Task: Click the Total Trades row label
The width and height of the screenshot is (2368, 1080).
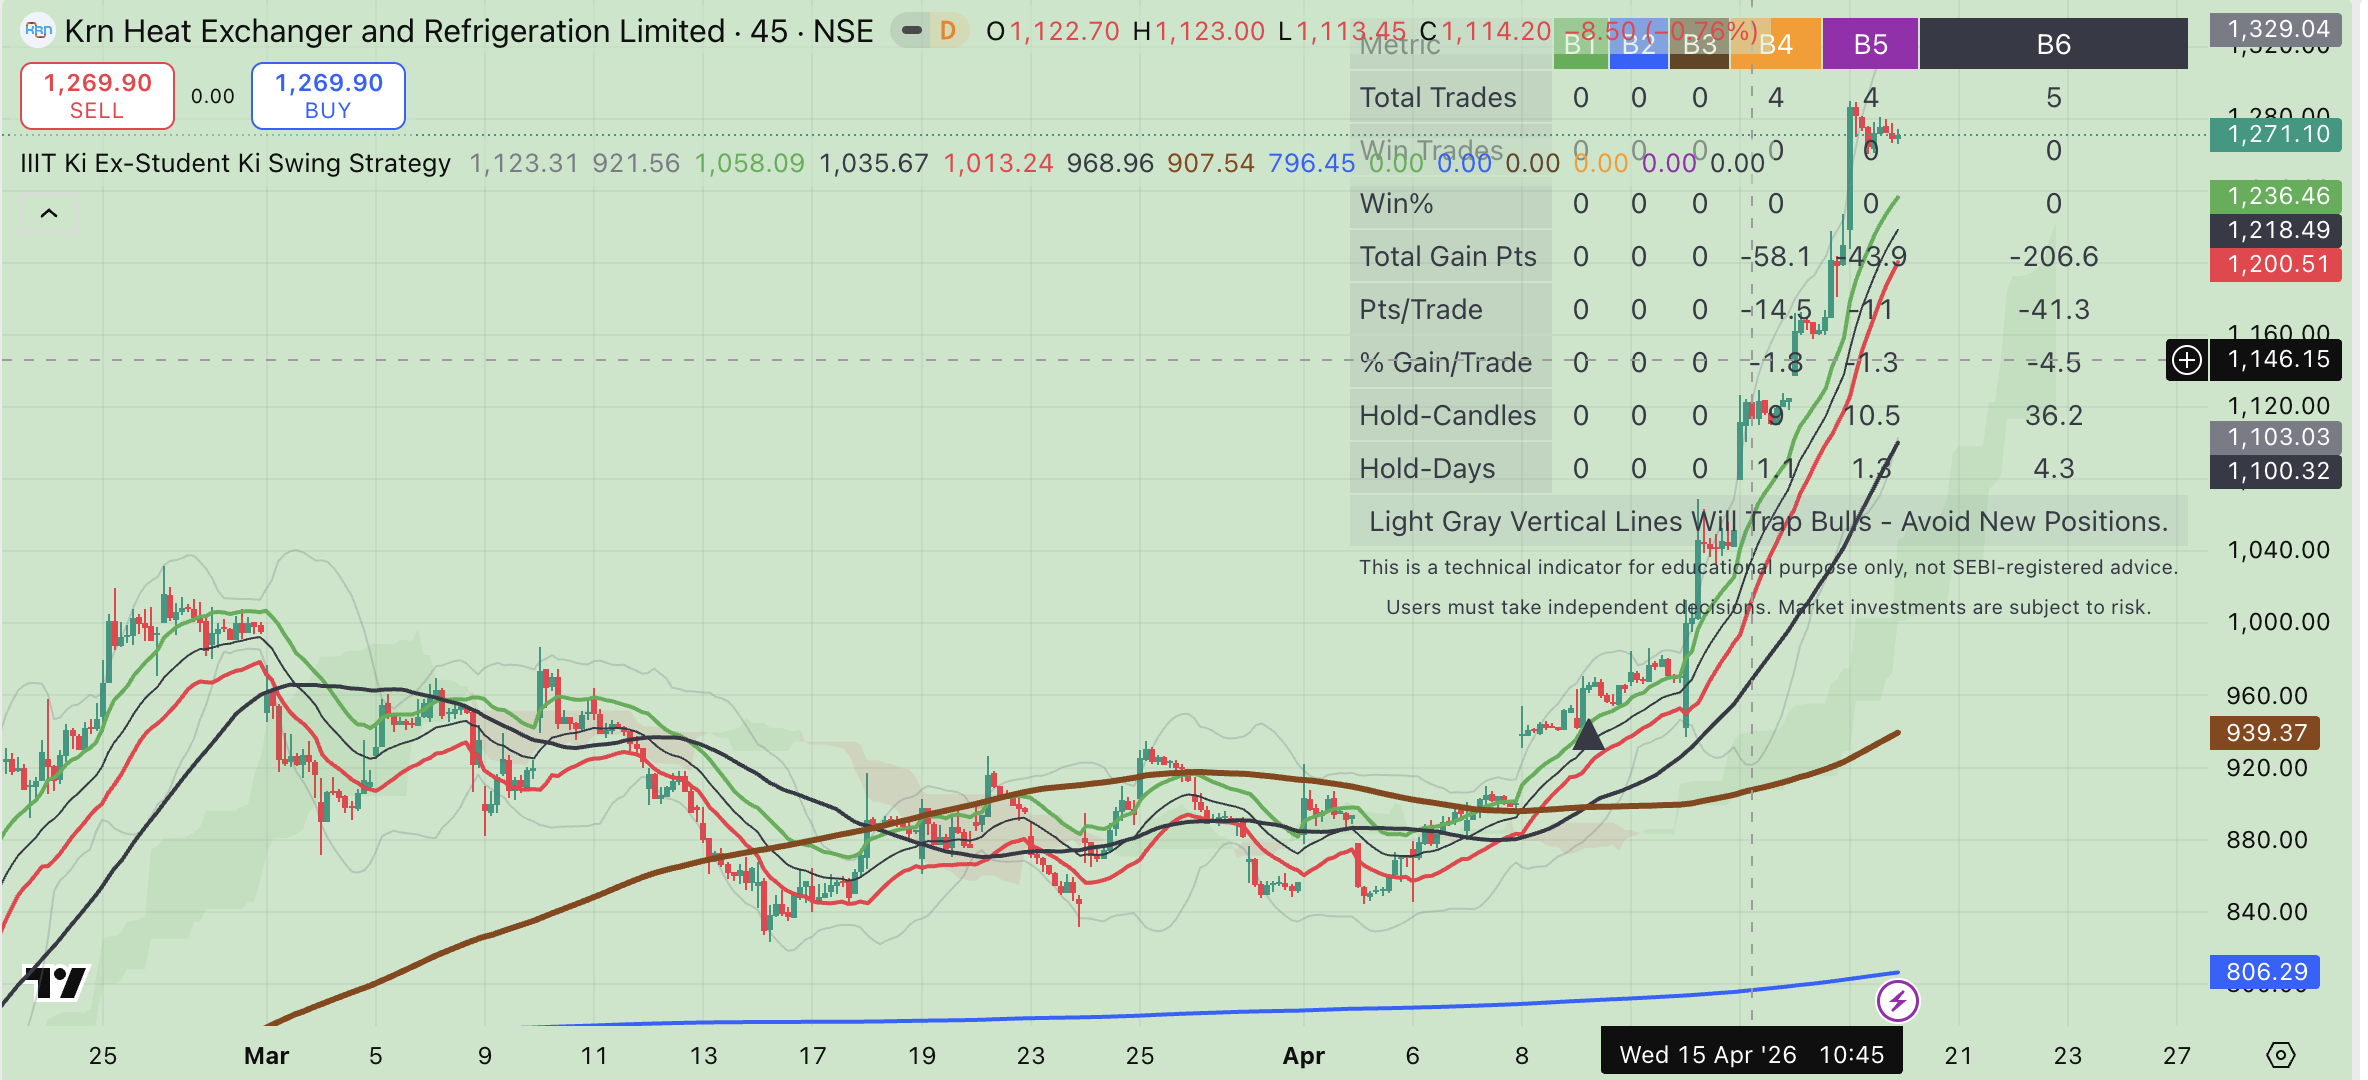Action: [1437, 97]
